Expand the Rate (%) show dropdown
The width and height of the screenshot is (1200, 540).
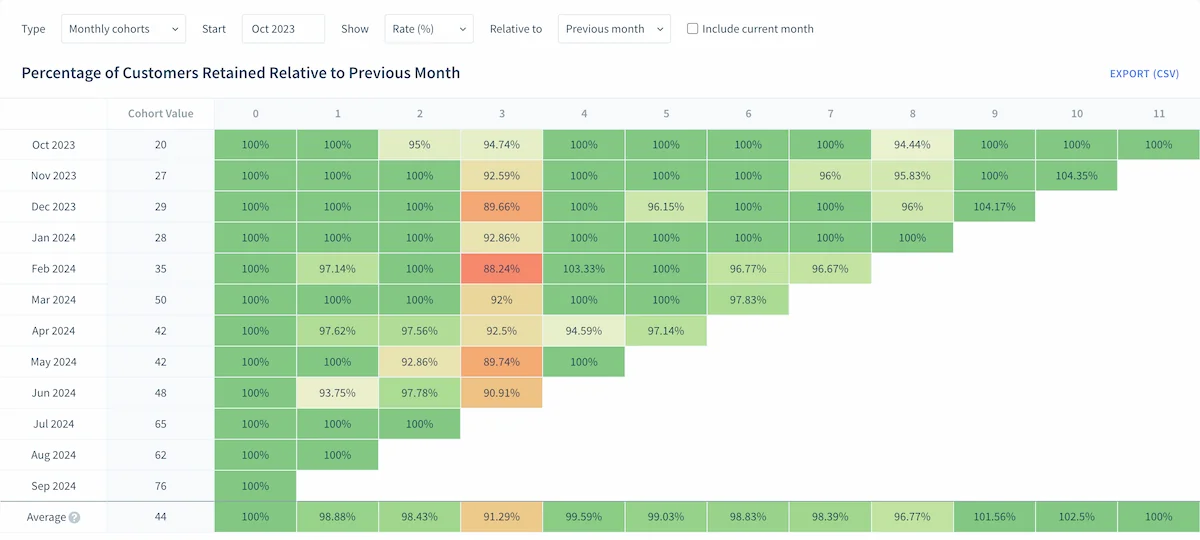429,29
